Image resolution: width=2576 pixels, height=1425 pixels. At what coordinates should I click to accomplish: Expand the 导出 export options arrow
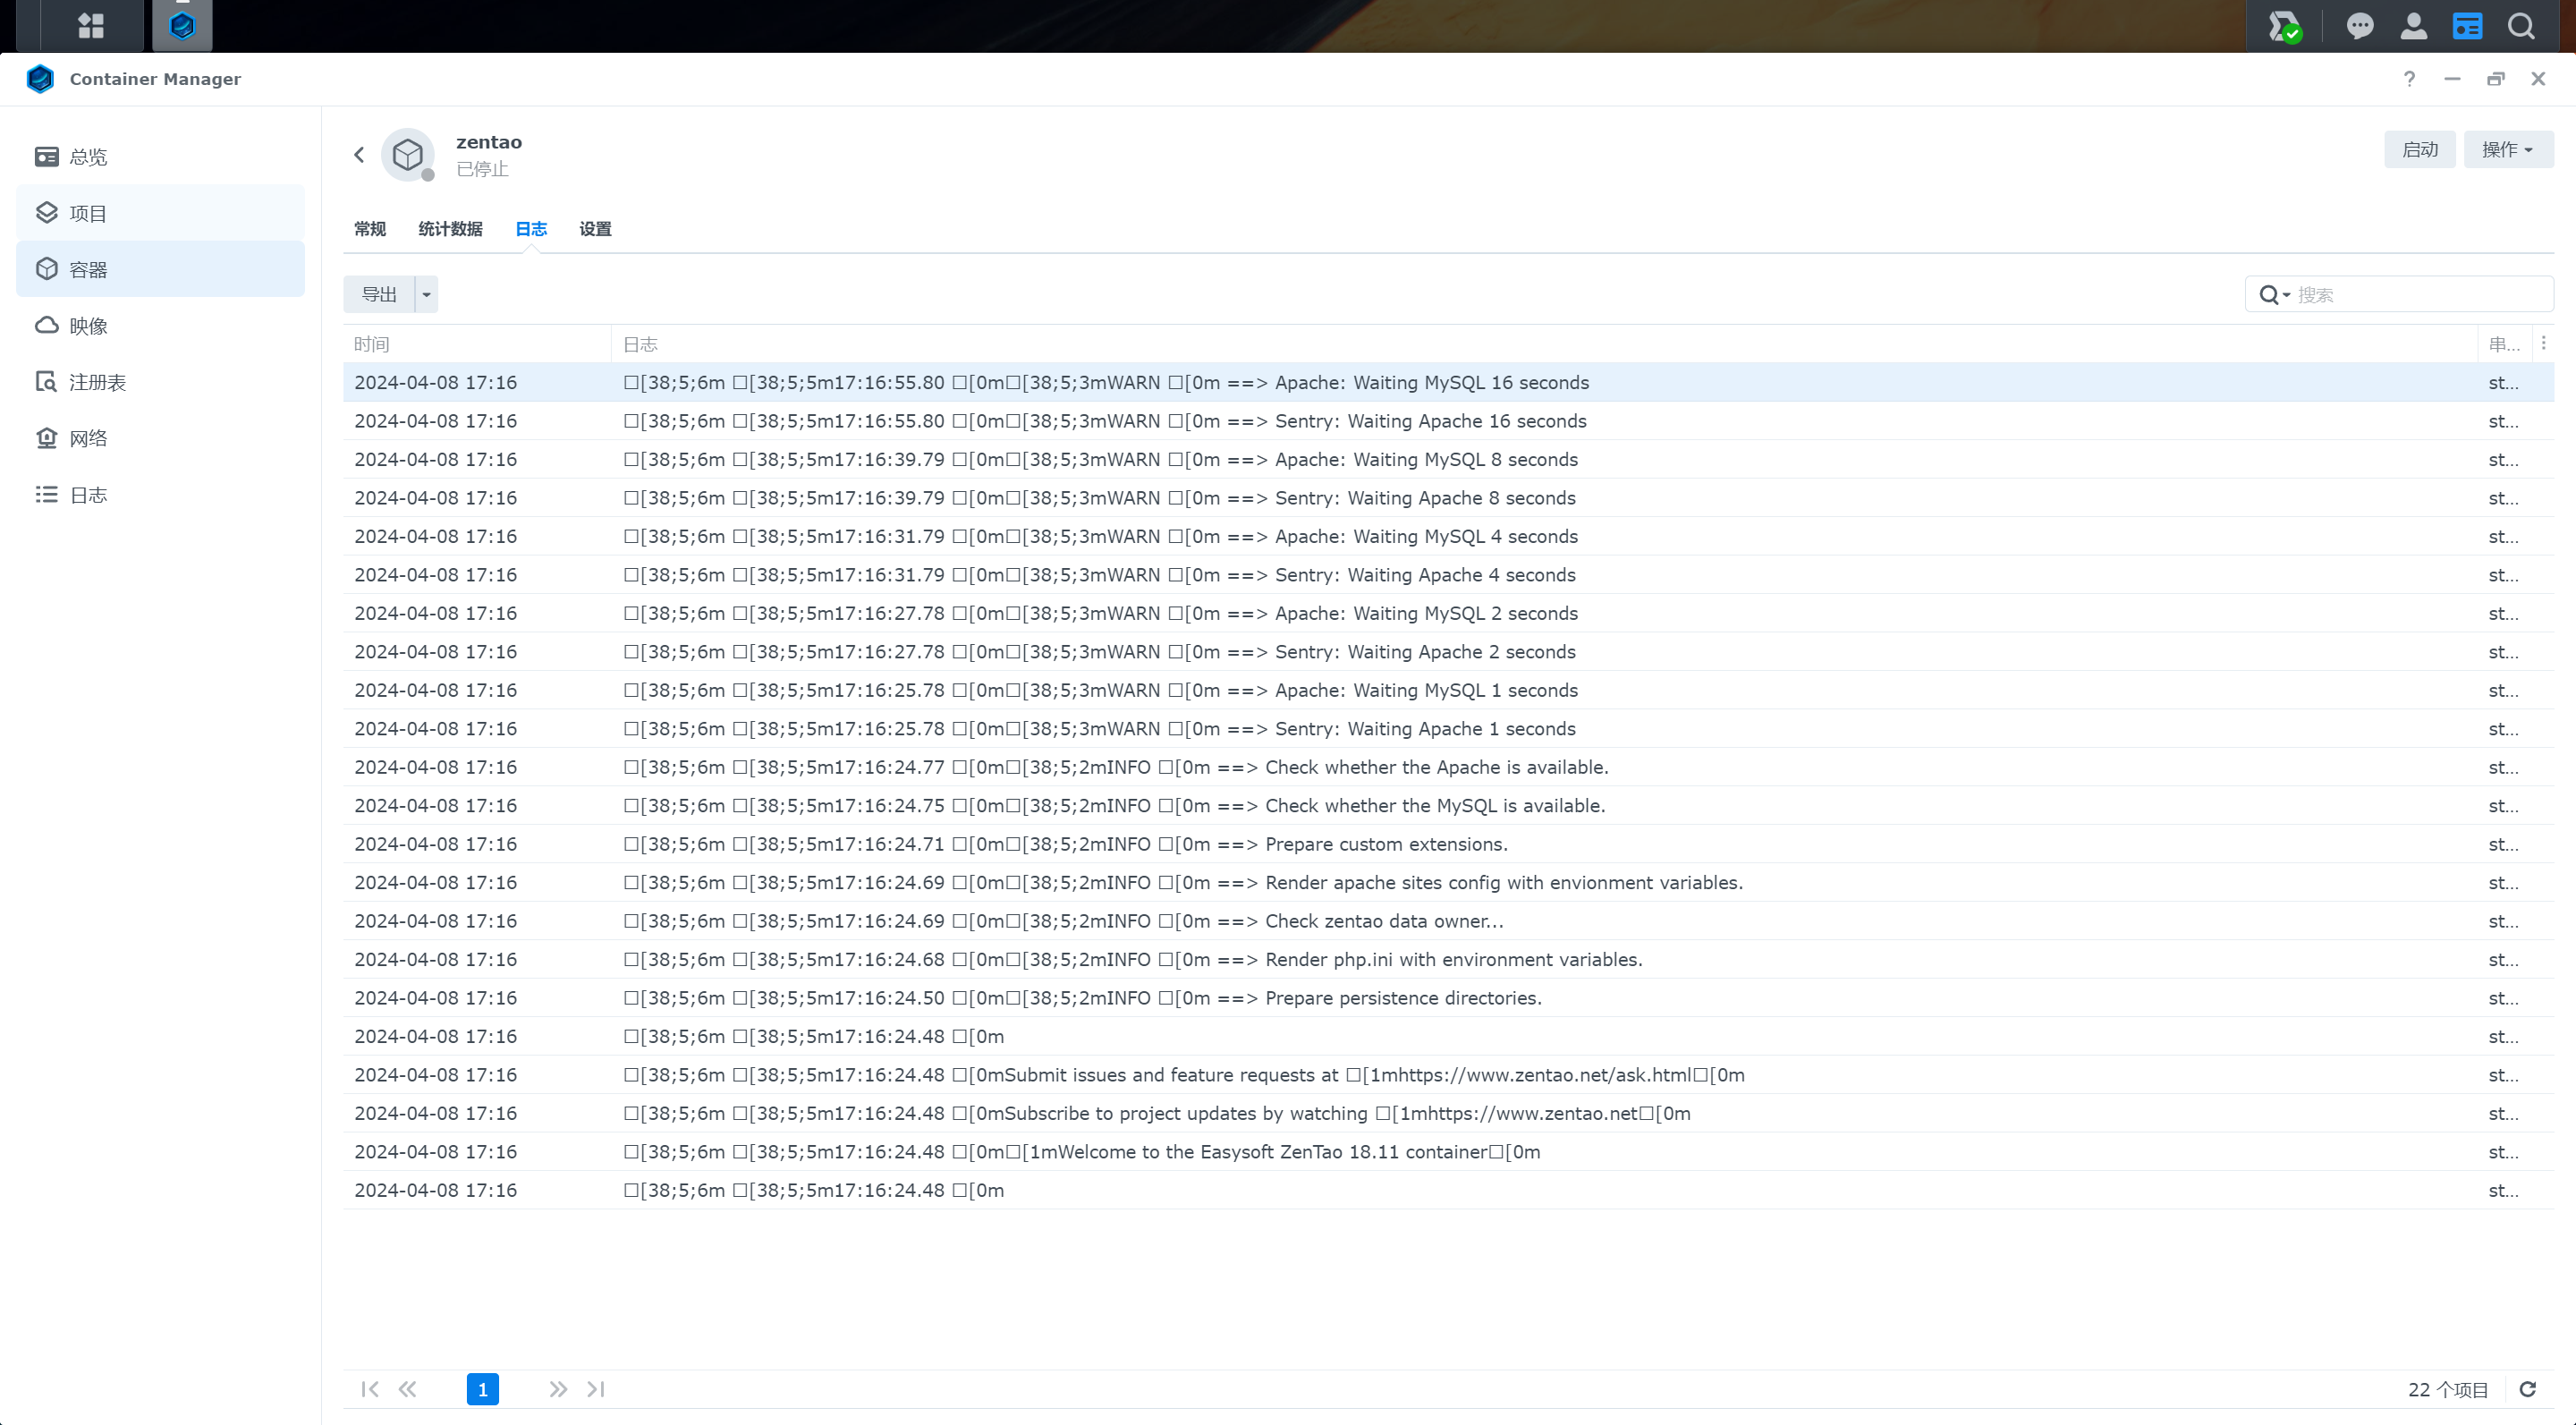tap(426, 295)
